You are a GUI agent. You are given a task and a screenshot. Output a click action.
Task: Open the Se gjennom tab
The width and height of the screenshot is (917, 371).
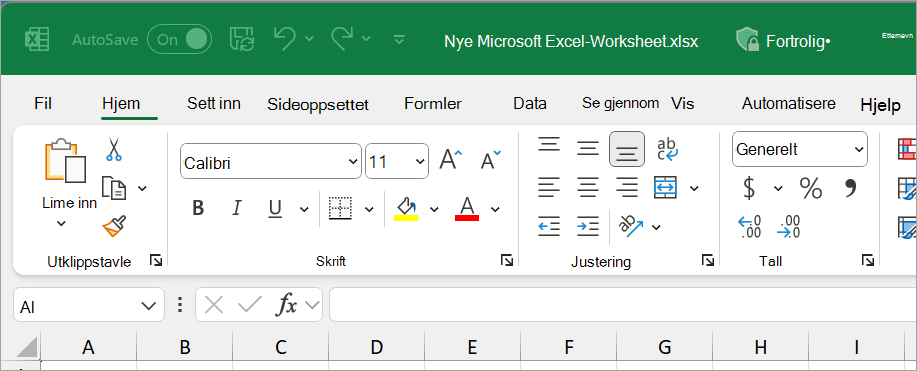click(620, 104)
